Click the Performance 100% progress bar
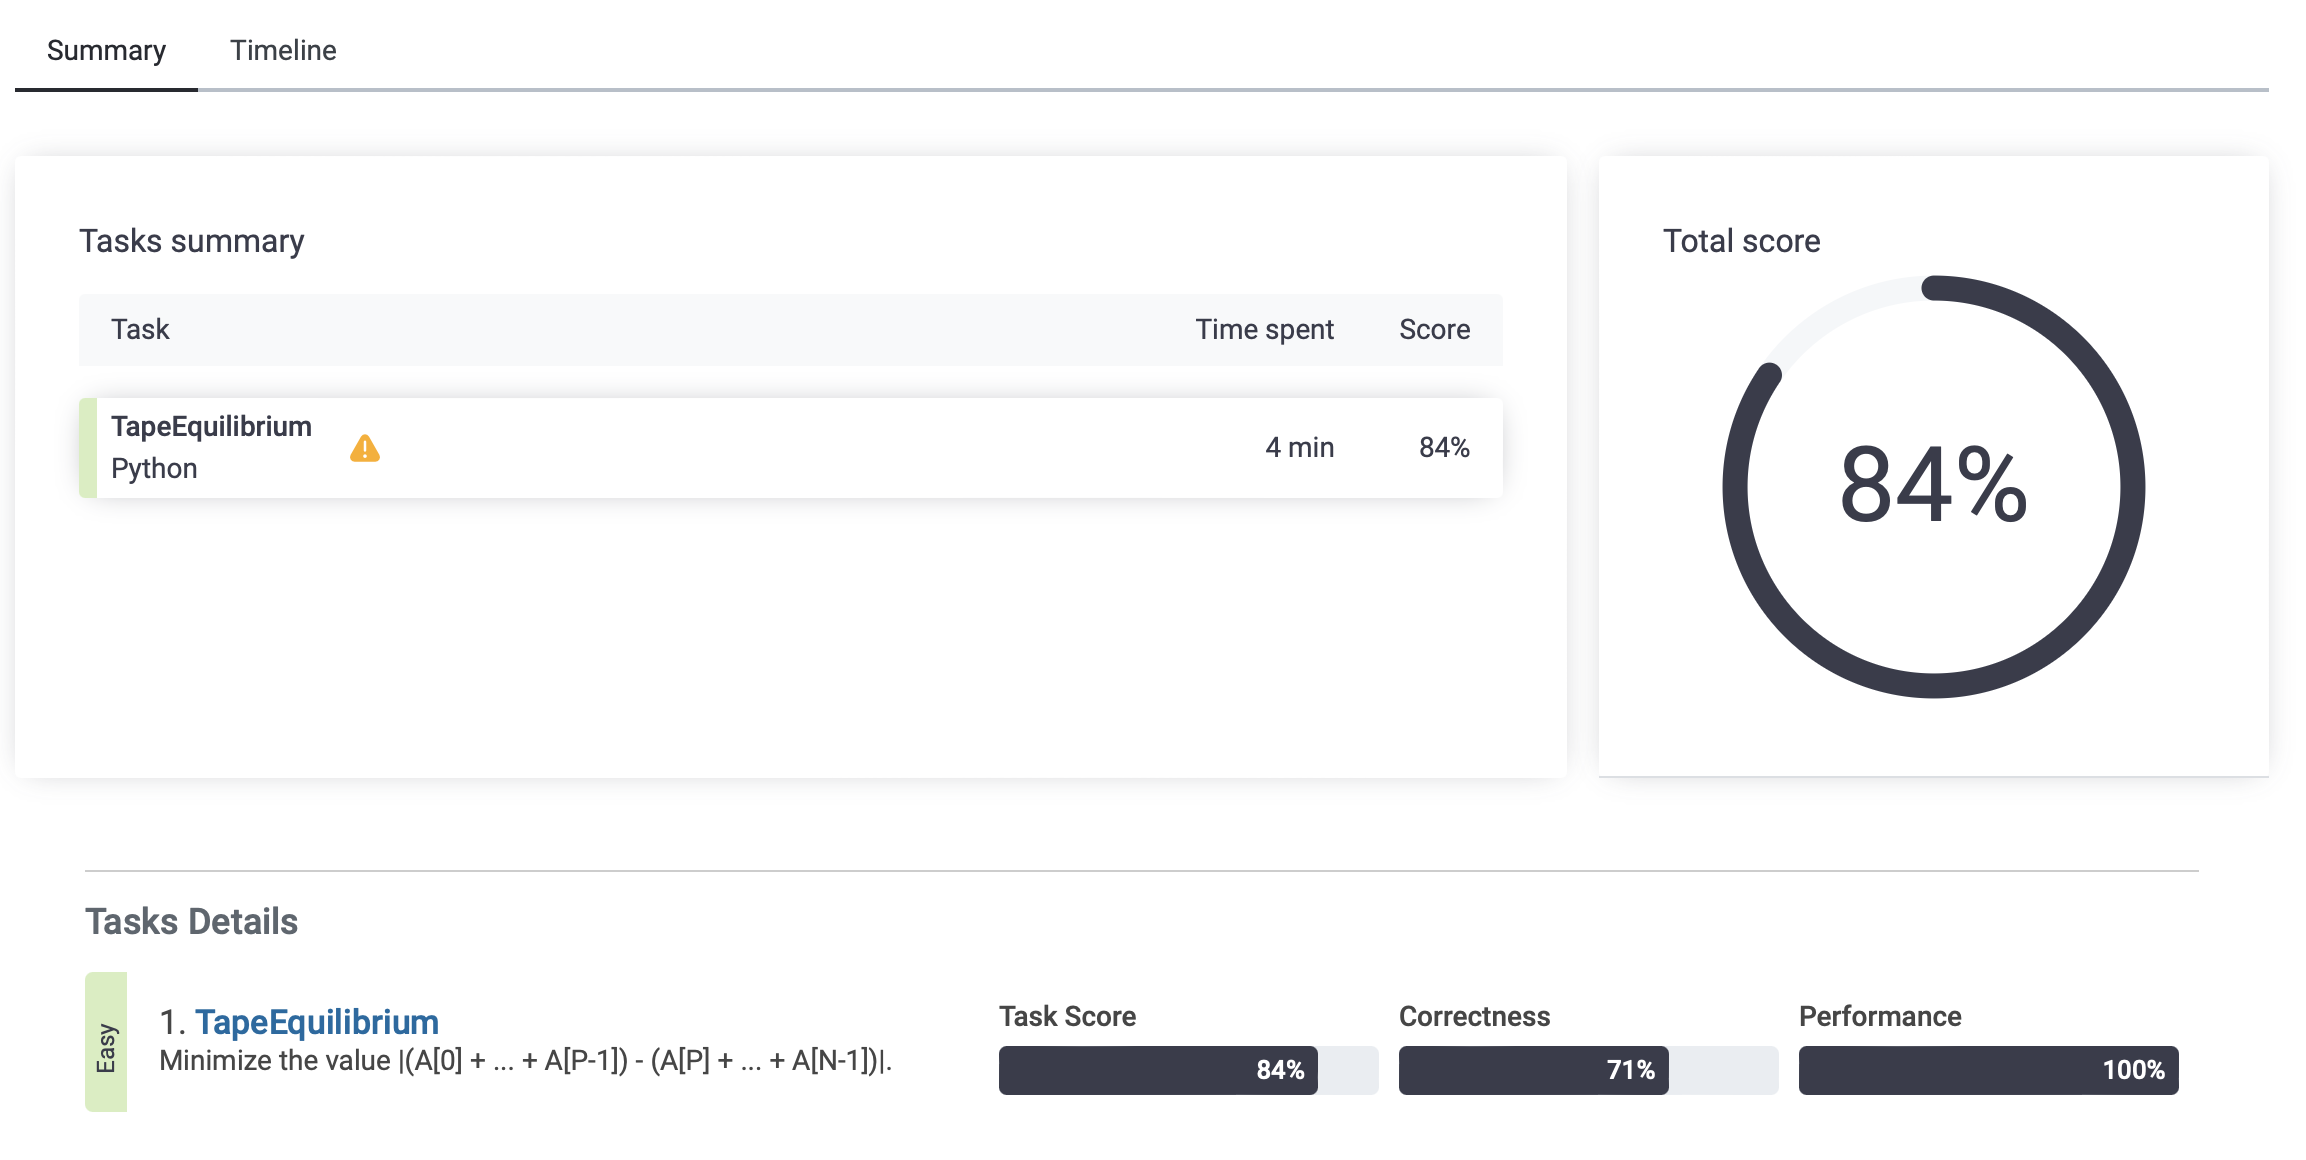 point(1987,1070)
